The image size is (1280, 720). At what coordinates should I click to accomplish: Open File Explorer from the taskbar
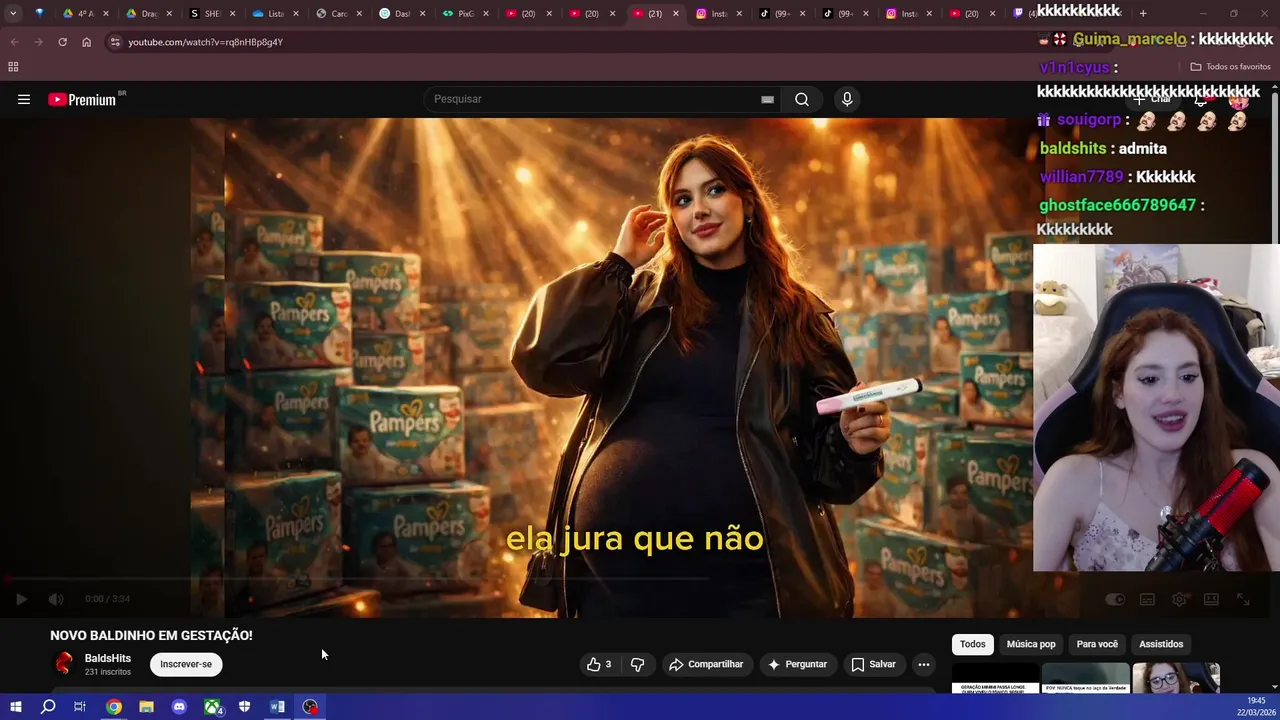click(x=146, y=707)
